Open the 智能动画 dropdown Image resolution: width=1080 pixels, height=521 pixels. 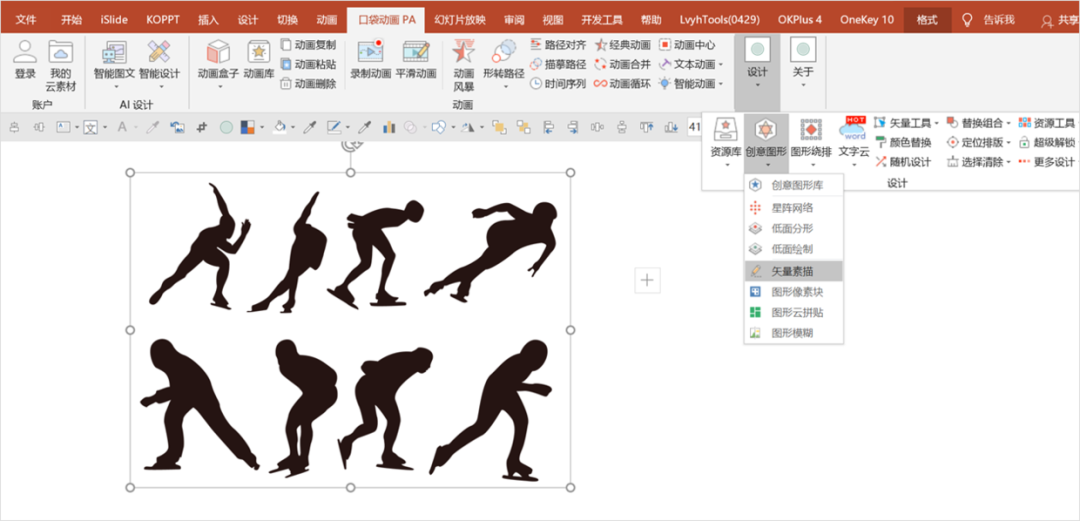(x=720, y=84)
